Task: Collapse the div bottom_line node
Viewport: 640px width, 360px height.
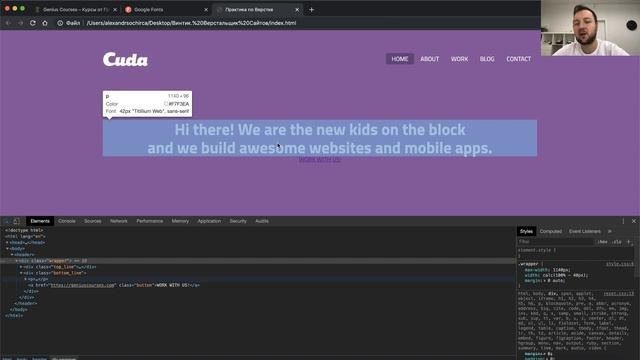Action: [21, 273]
